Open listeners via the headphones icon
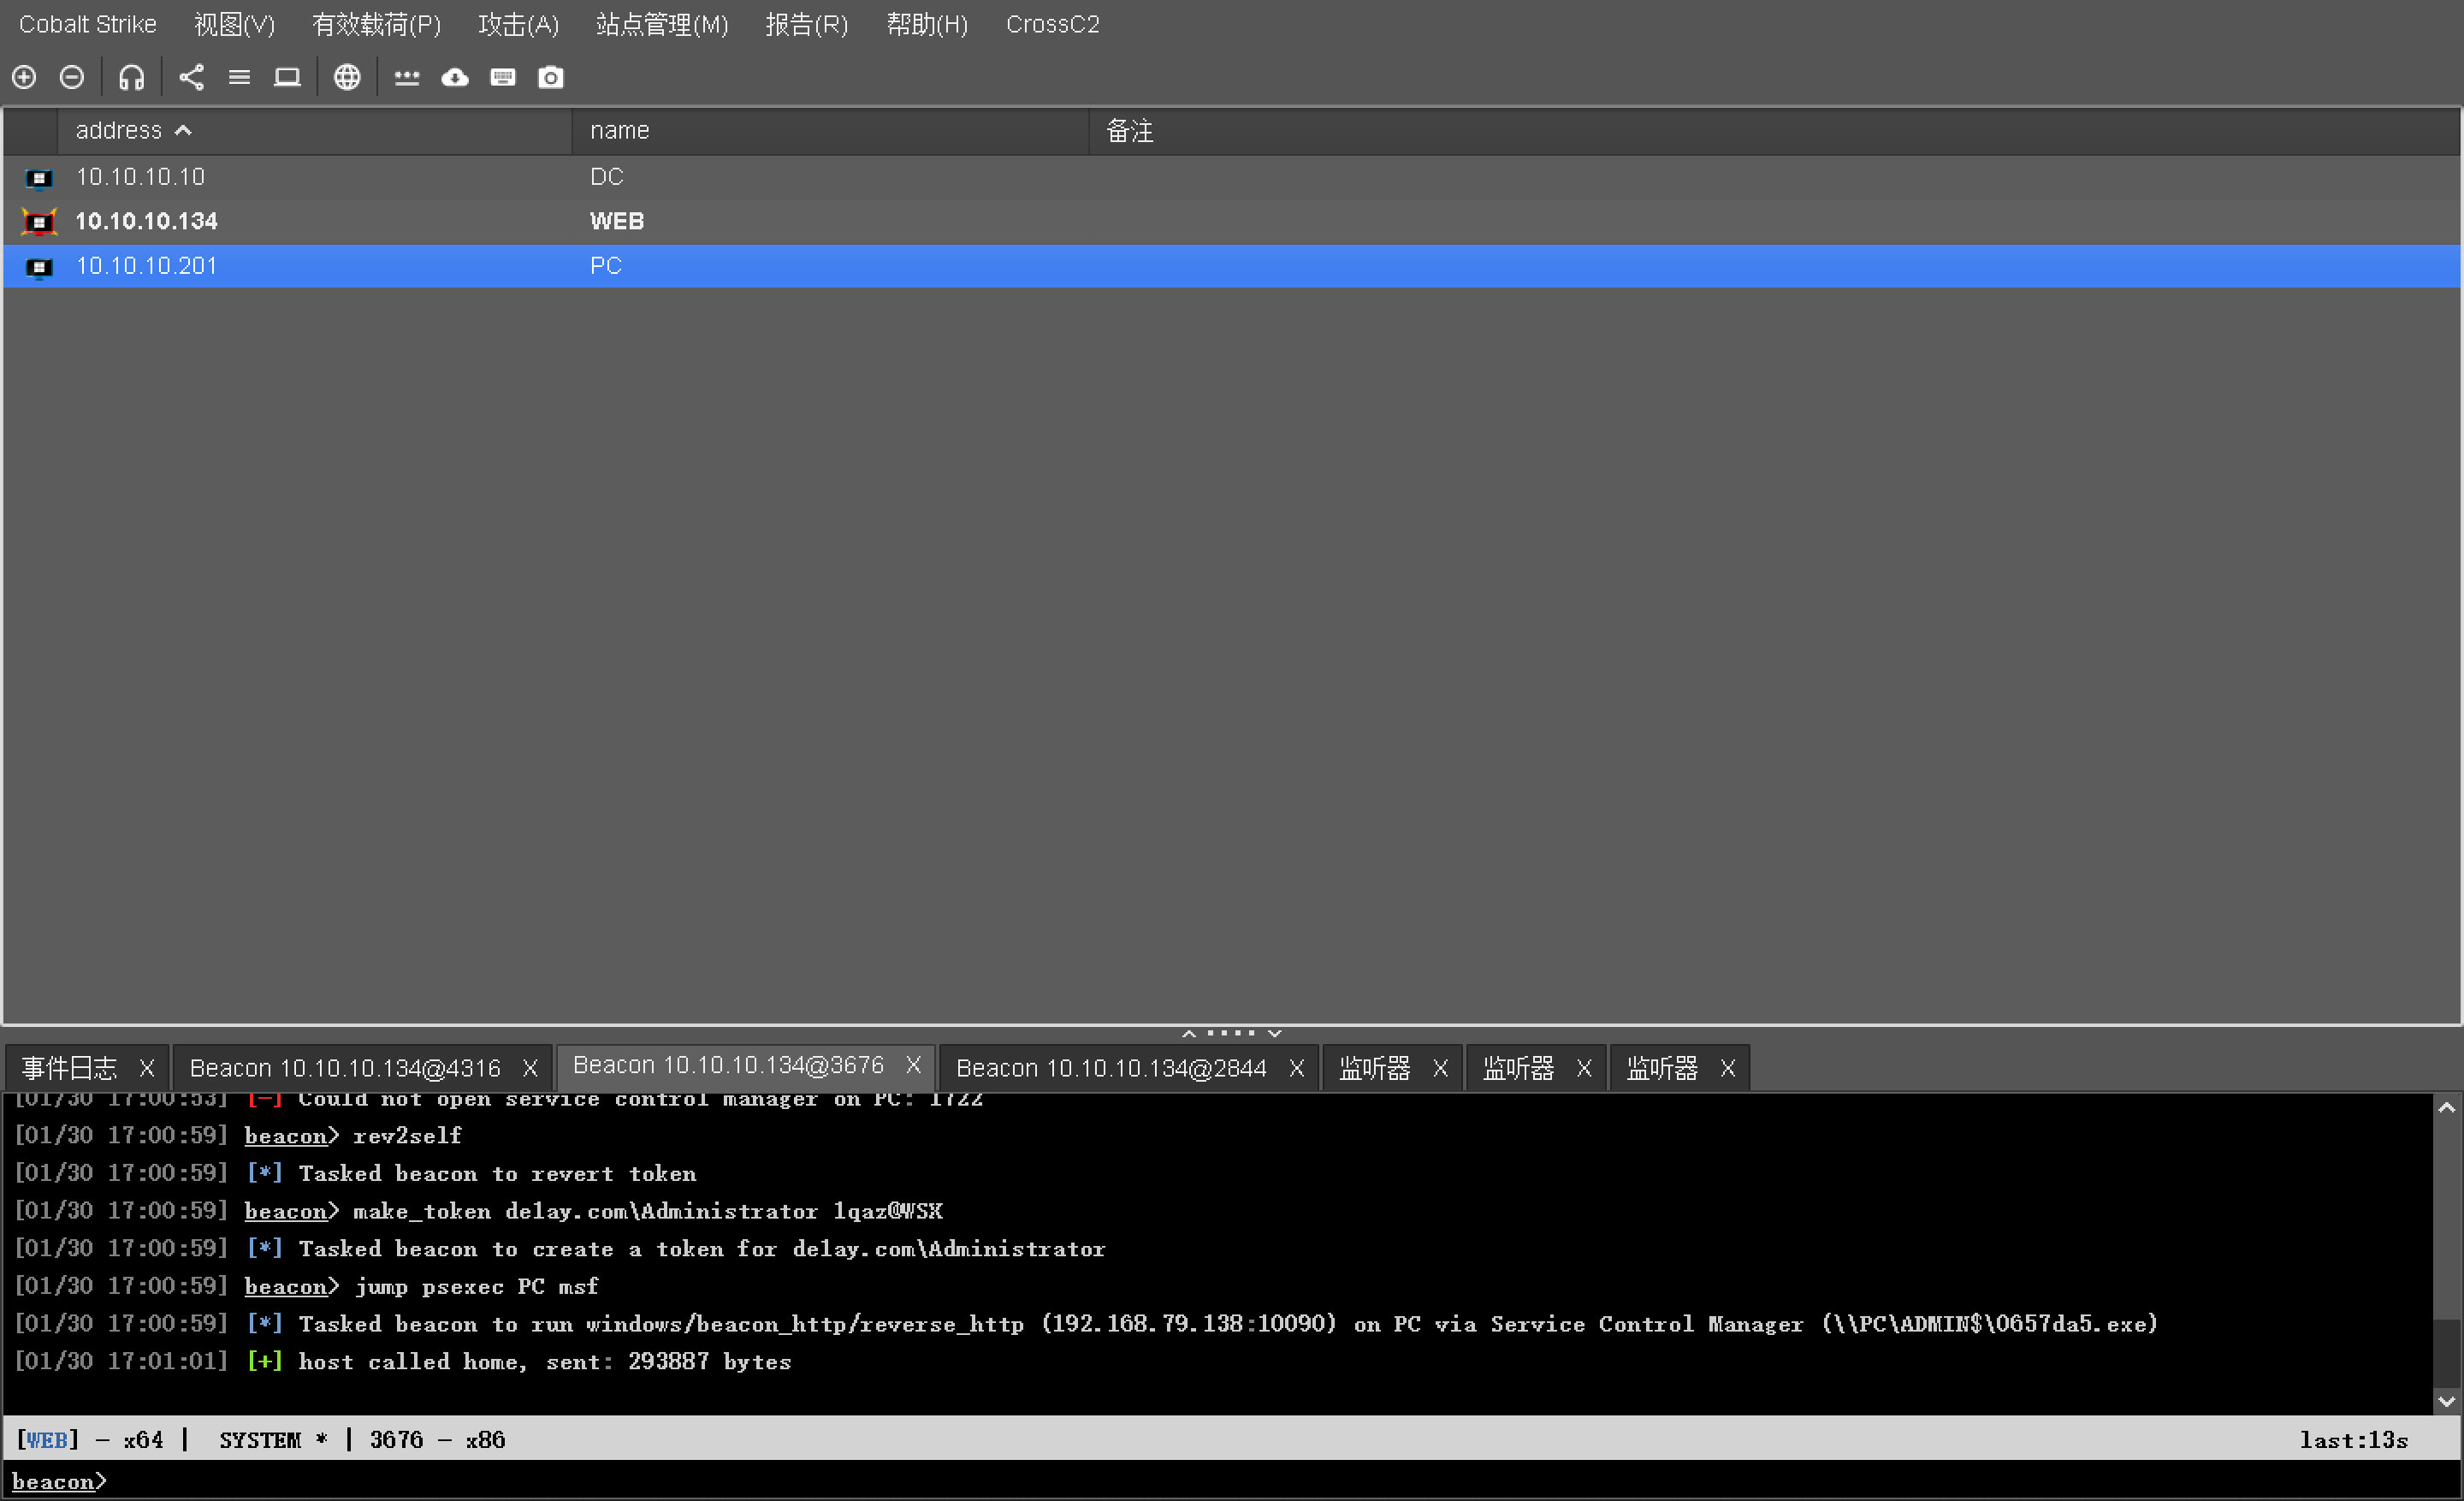The width and height of the screenshot is (2464, 1501). point(132,77)
